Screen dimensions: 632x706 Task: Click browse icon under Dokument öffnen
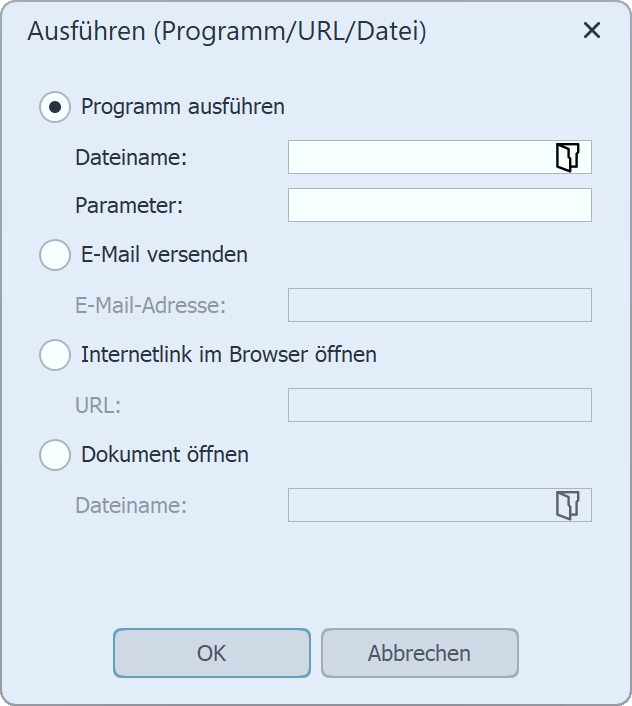(x=567, y=505)
